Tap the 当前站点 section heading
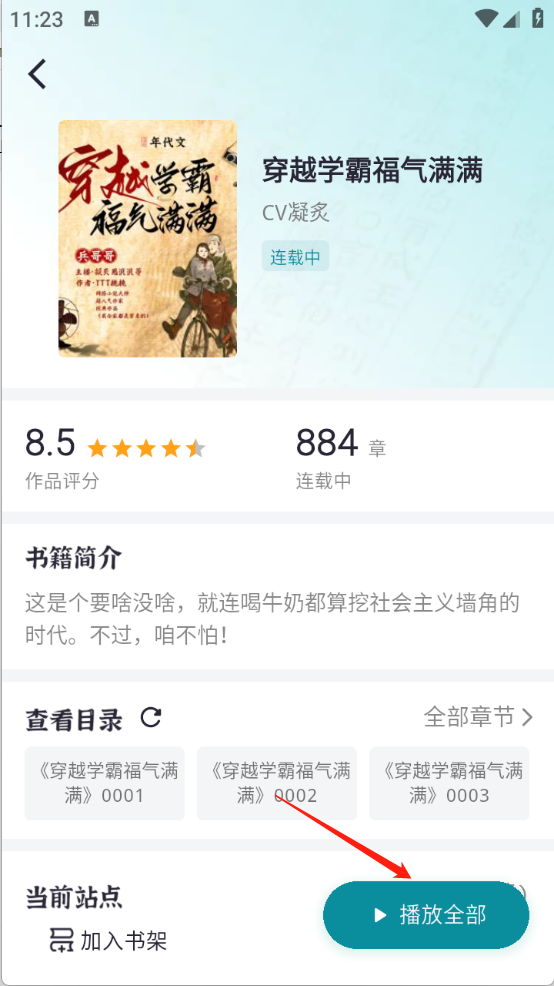This screenshot has height=986, width=554. tap(74, 897)
